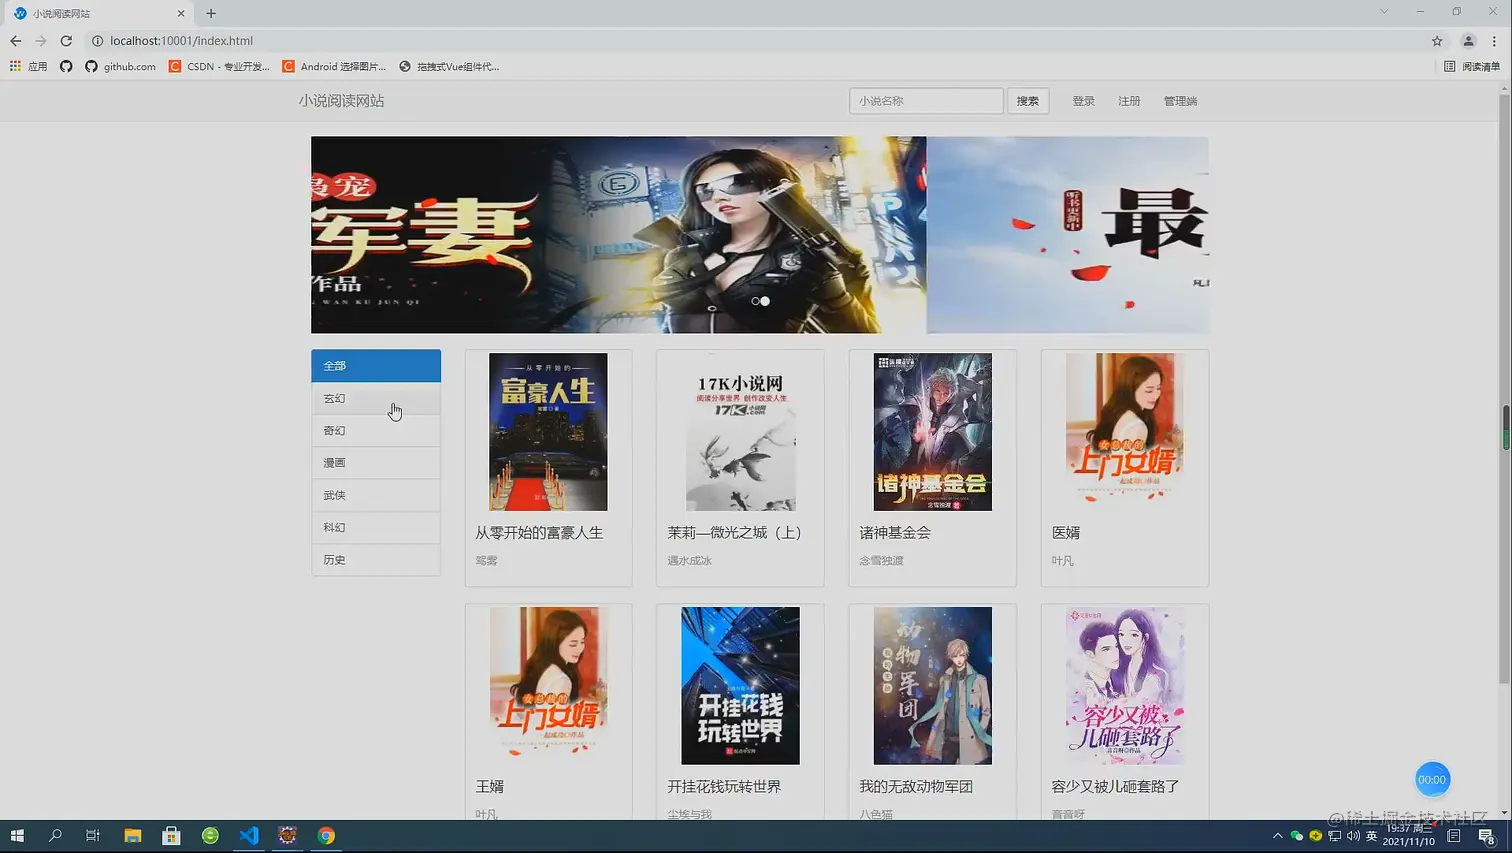
Task: Click the volume speaker tray icon
Action: (x=1353, y=836)
